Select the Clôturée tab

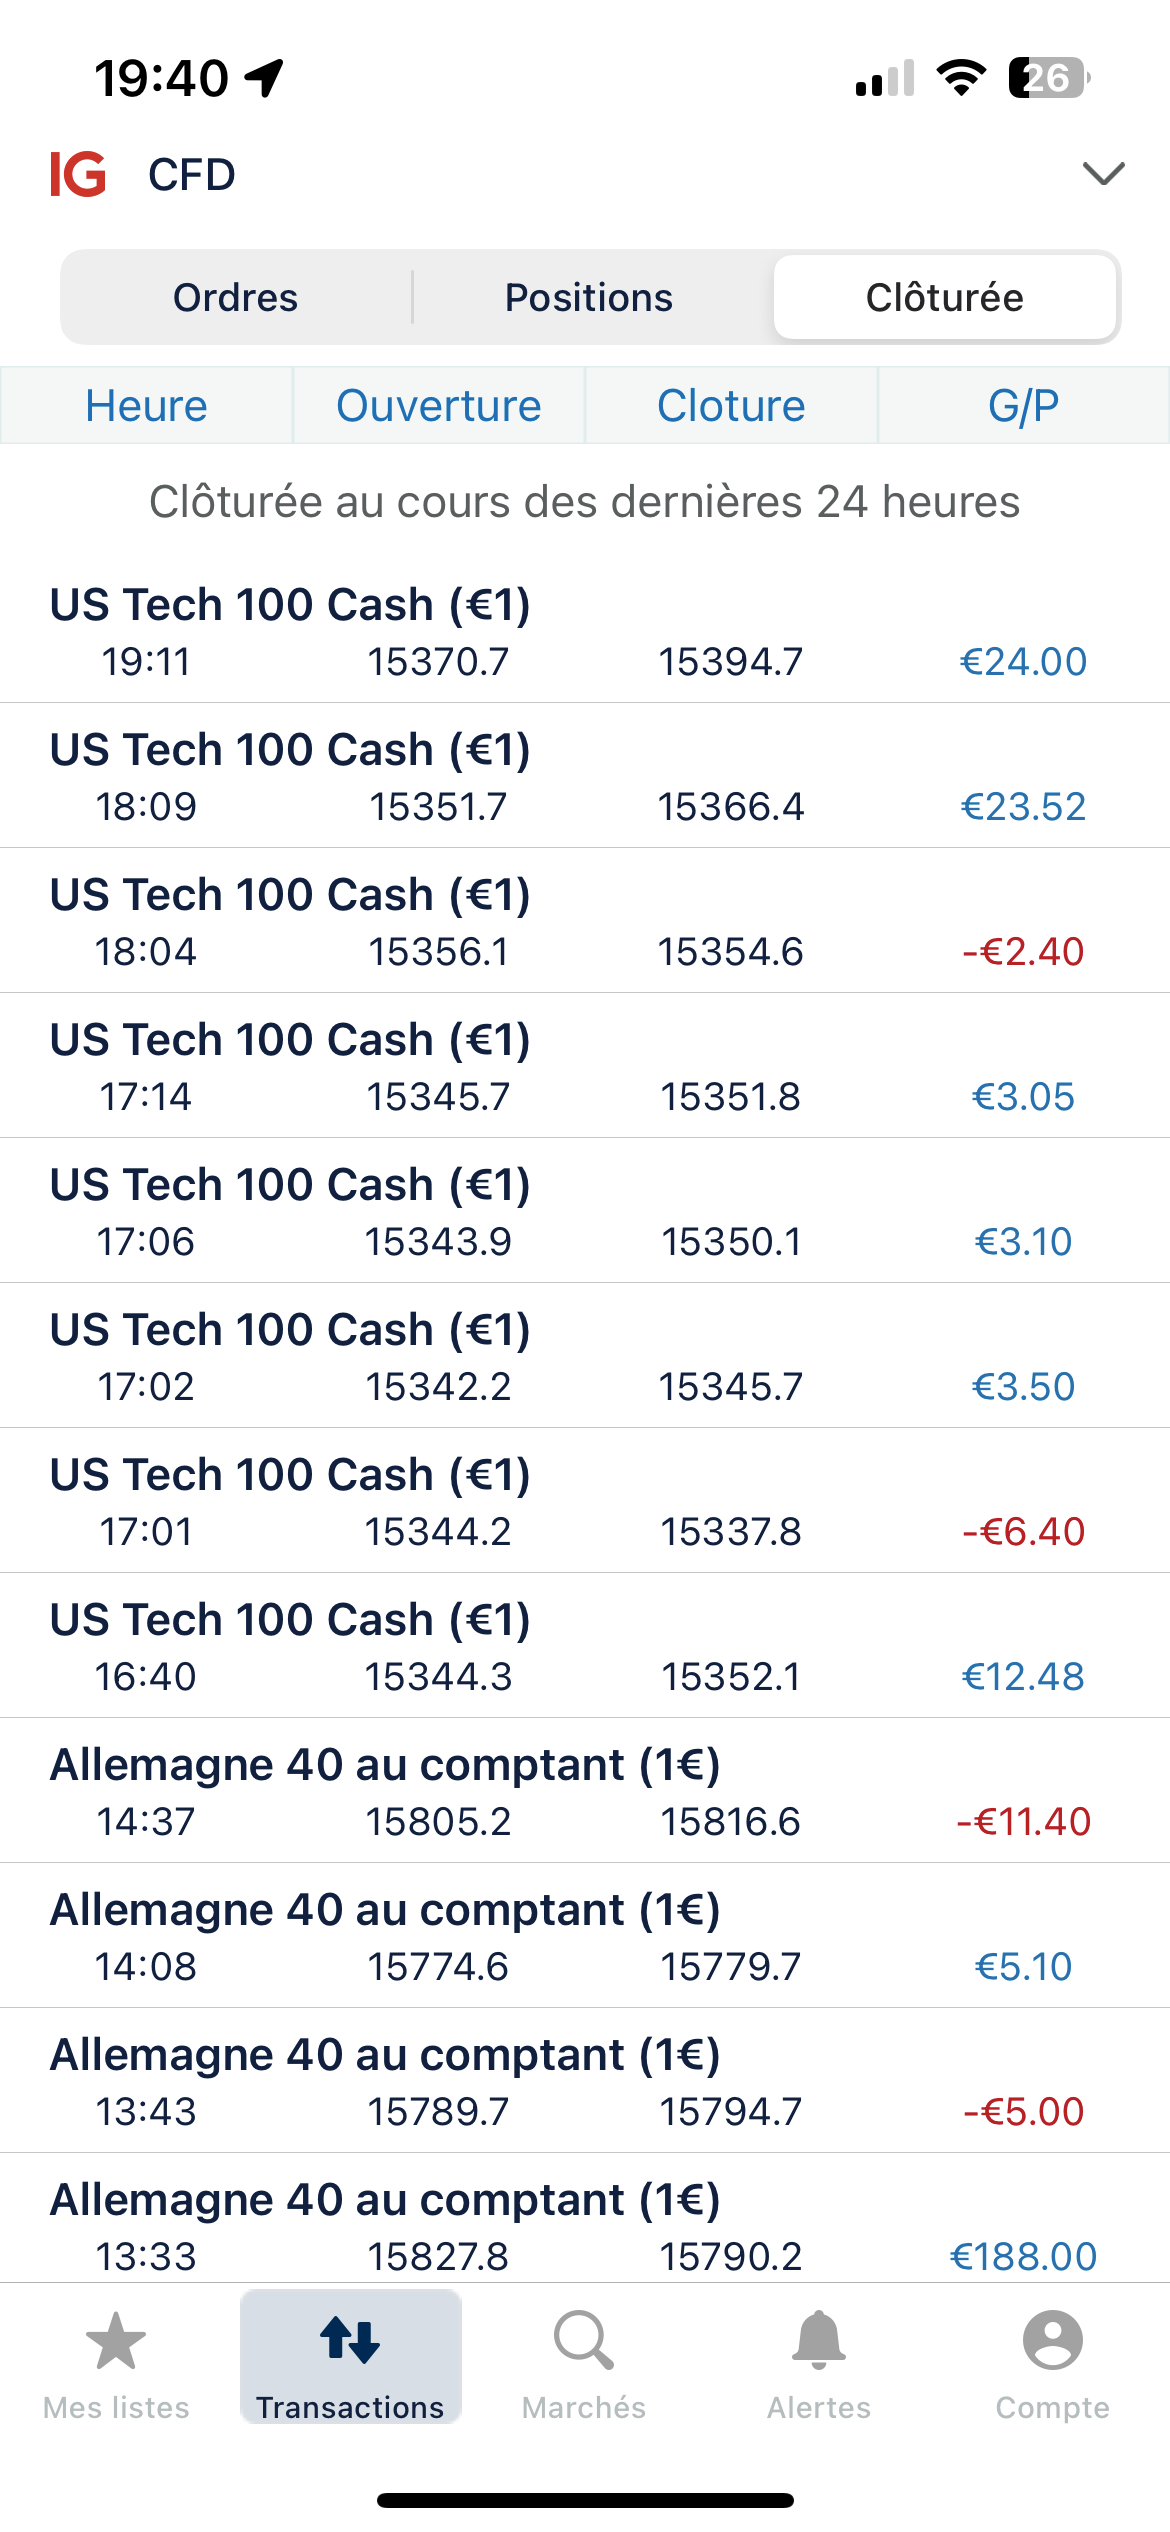coord(945,298)
